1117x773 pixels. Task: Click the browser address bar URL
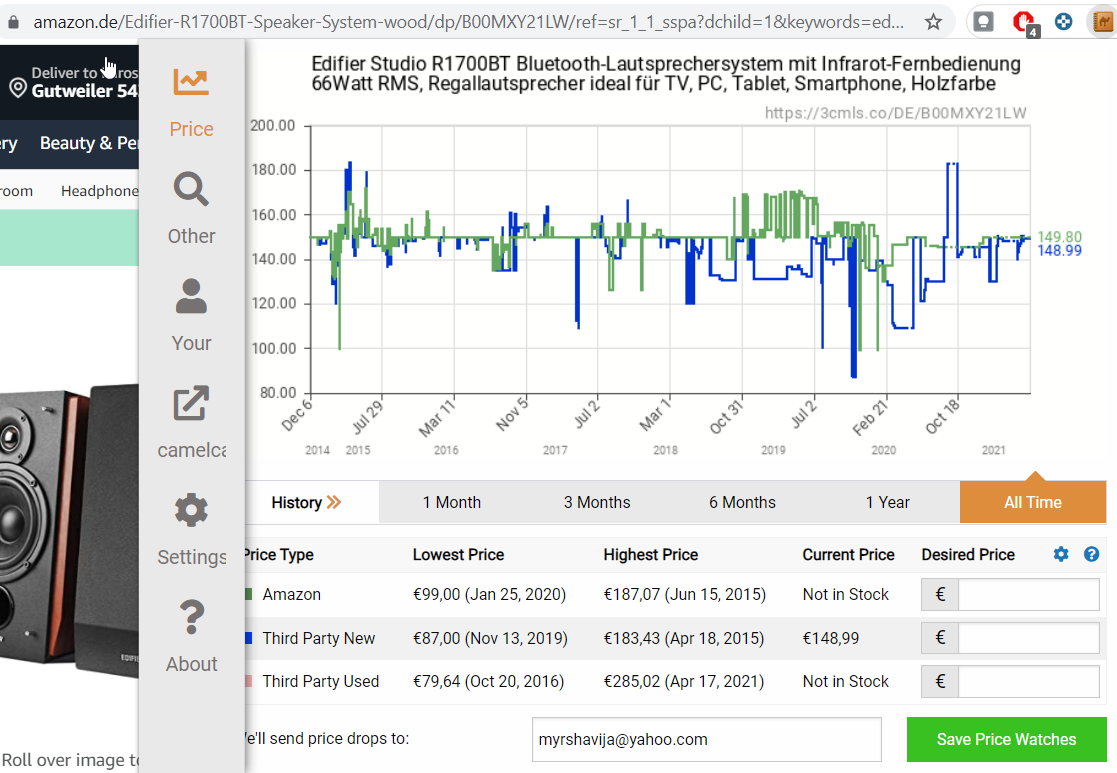click(469, 22)
